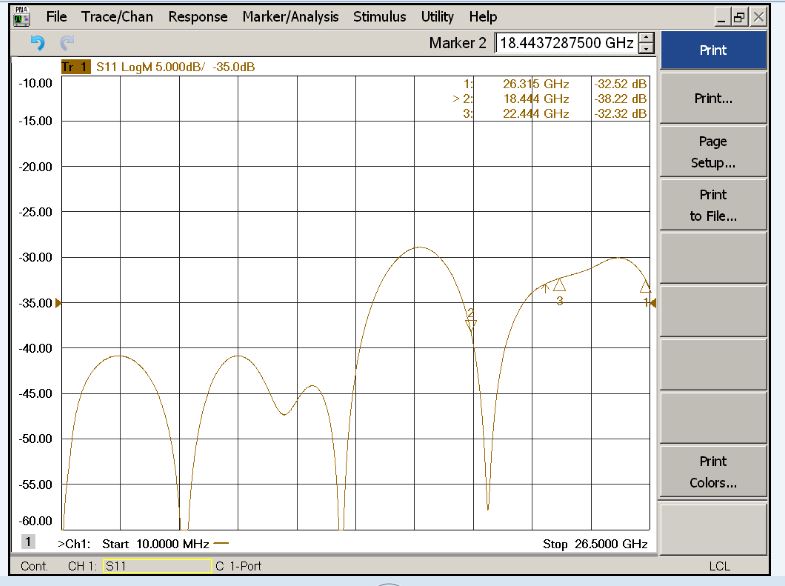The height and width of the screenshot is (586, 785).
Task: Click Print to File... softkey
Action: point(713,205)
